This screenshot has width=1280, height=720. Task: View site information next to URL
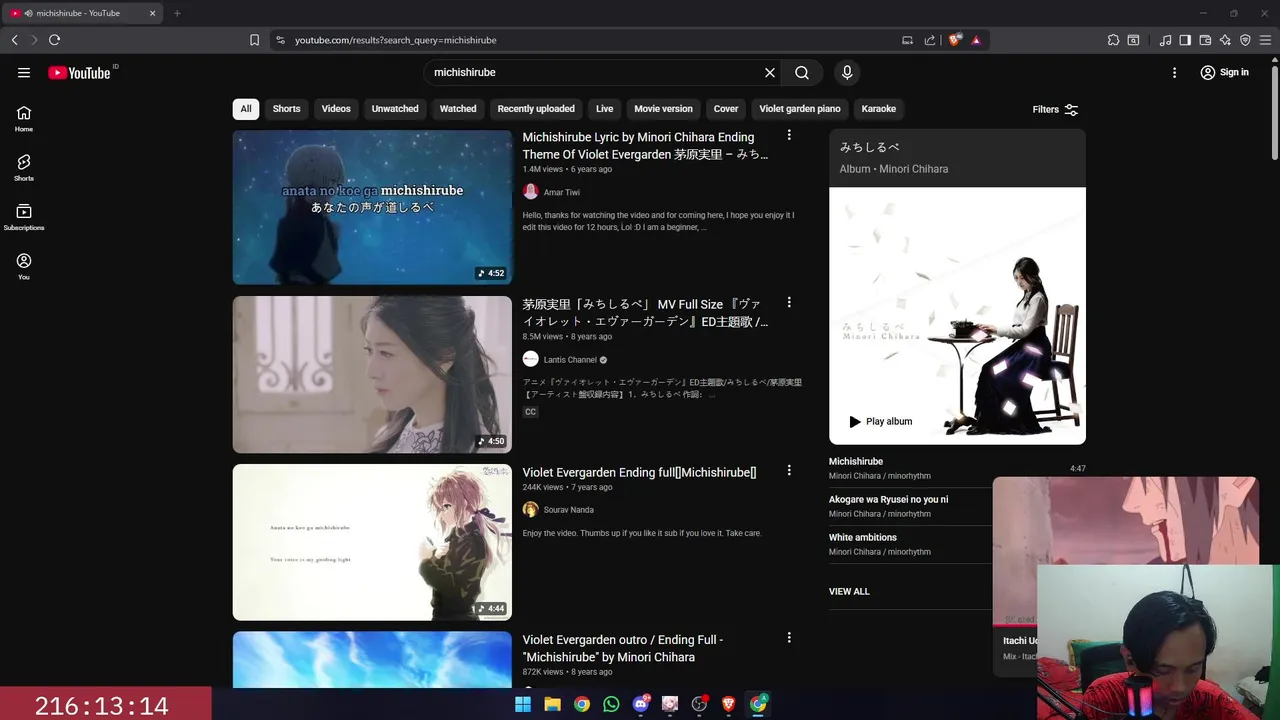pos(280,40)
